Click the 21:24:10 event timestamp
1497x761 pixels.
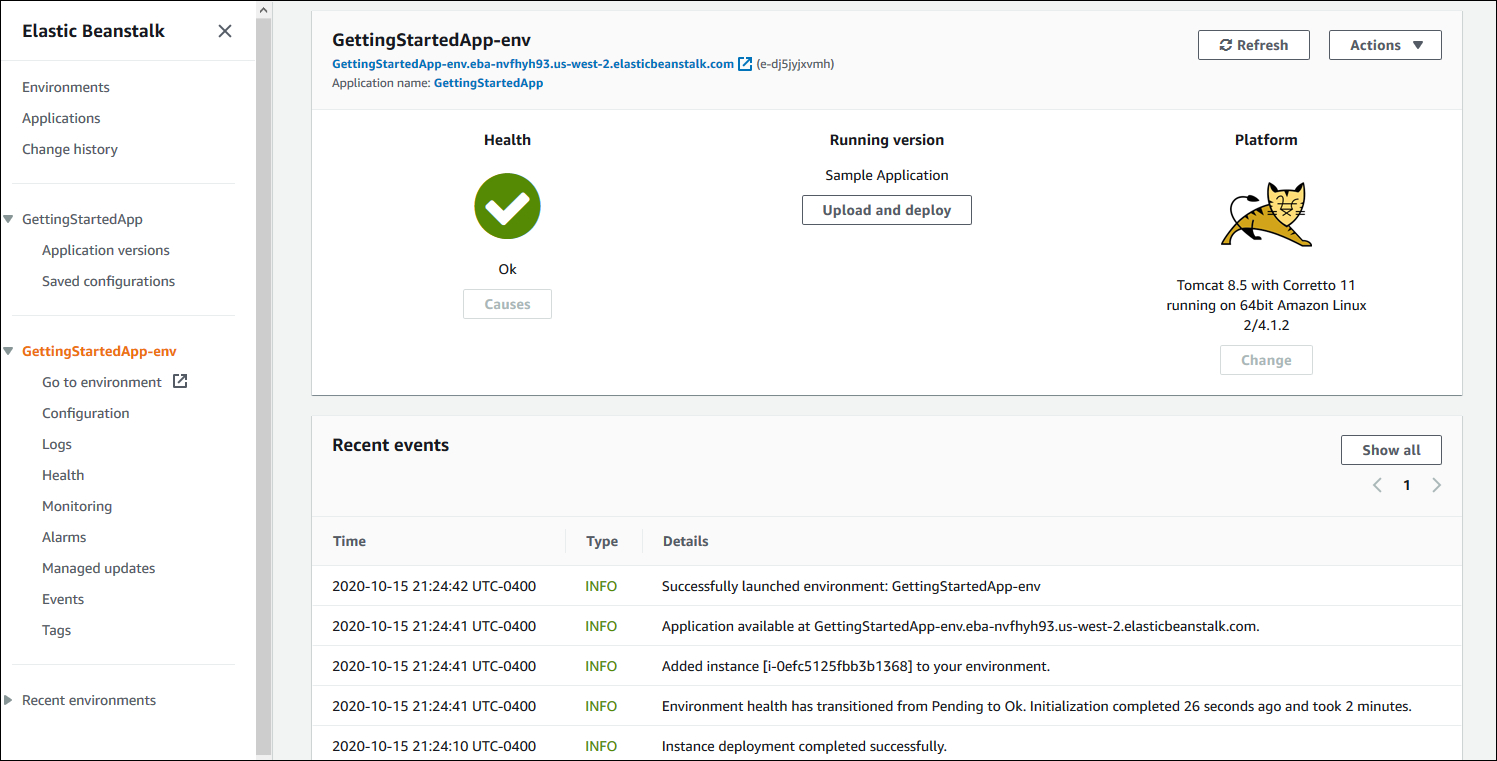(434, 746)
